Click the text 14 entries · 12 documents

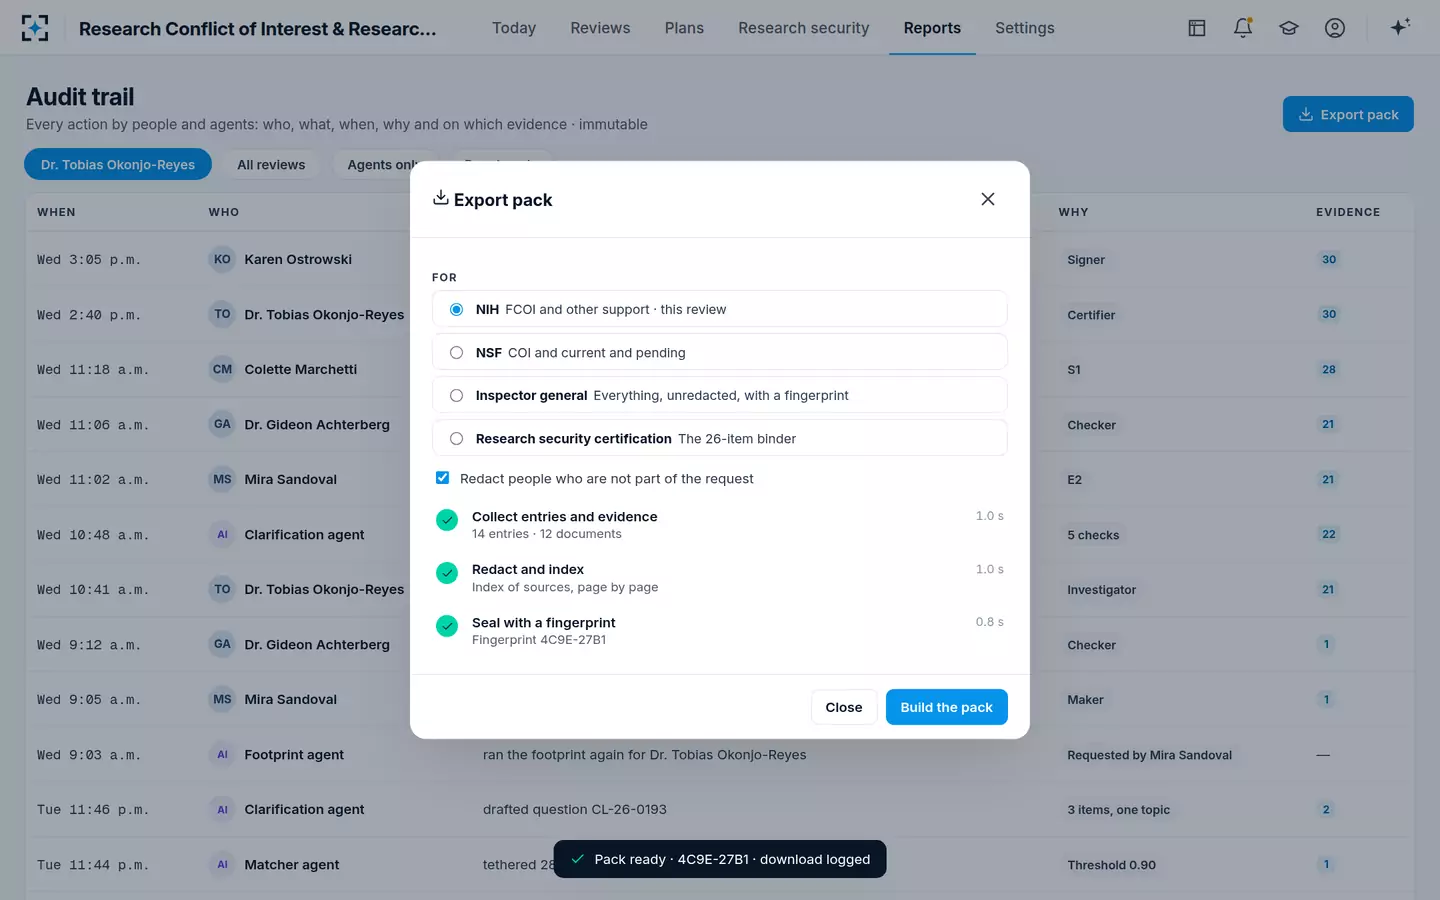click(x=547, y=534)
